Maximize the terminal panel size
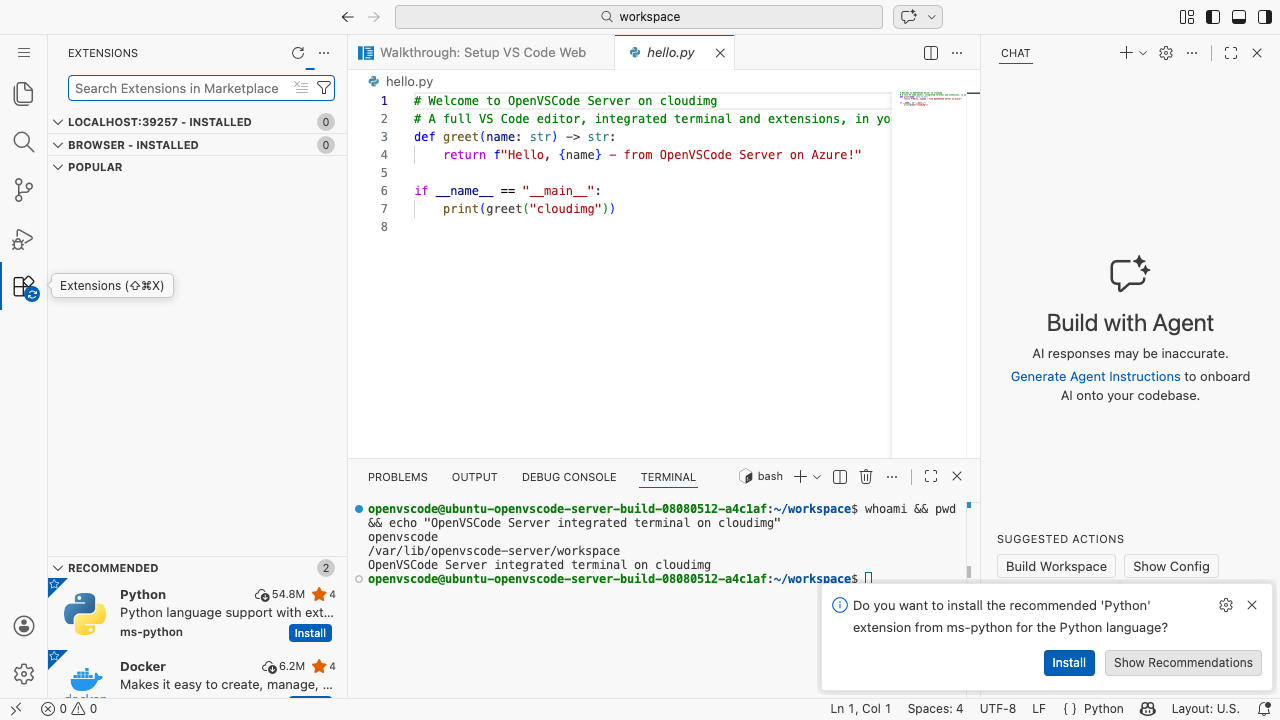 pyautogui.click(x=930, y=477)
